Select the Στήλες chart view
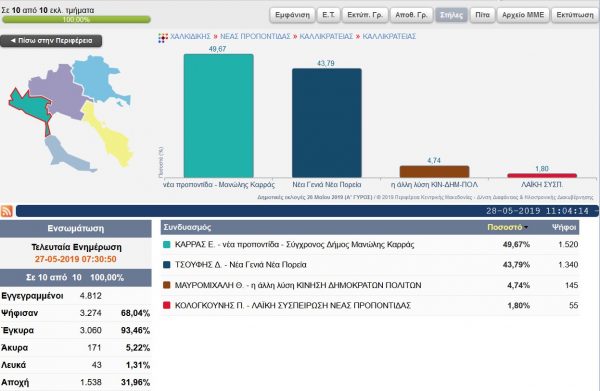 451,15
